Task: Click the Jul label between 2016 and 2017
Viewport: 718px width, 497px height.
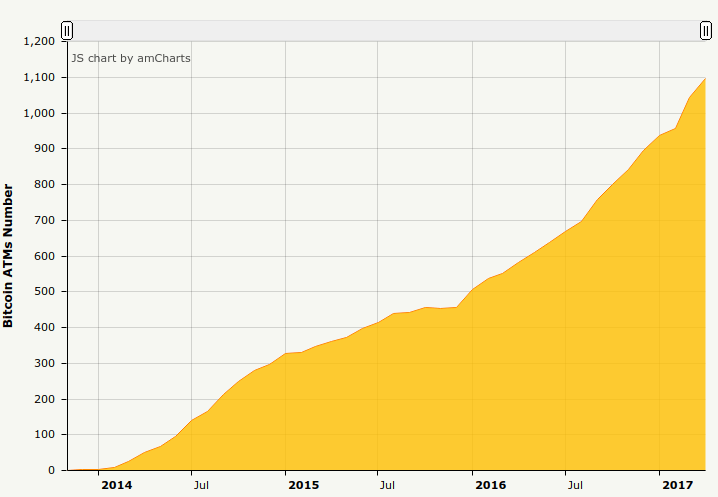Action: point(575,485)
